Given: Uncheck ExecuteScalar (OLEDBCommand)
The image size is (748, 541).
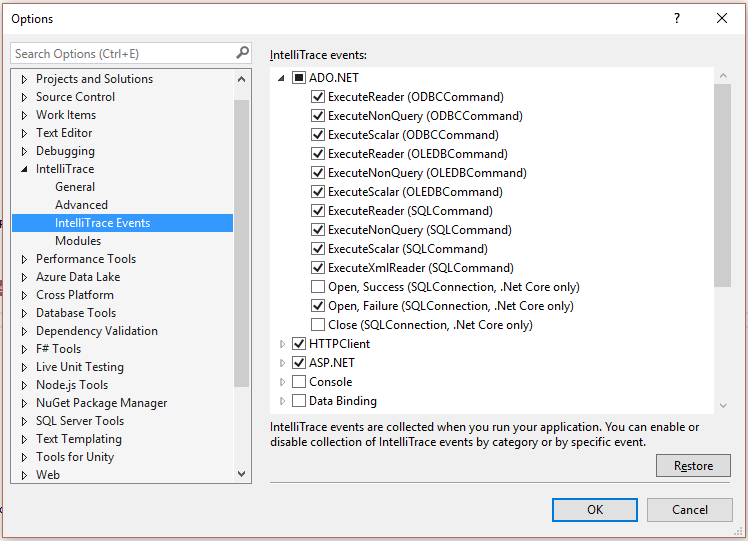Looking at the screenshot, I should click(318, 192).
